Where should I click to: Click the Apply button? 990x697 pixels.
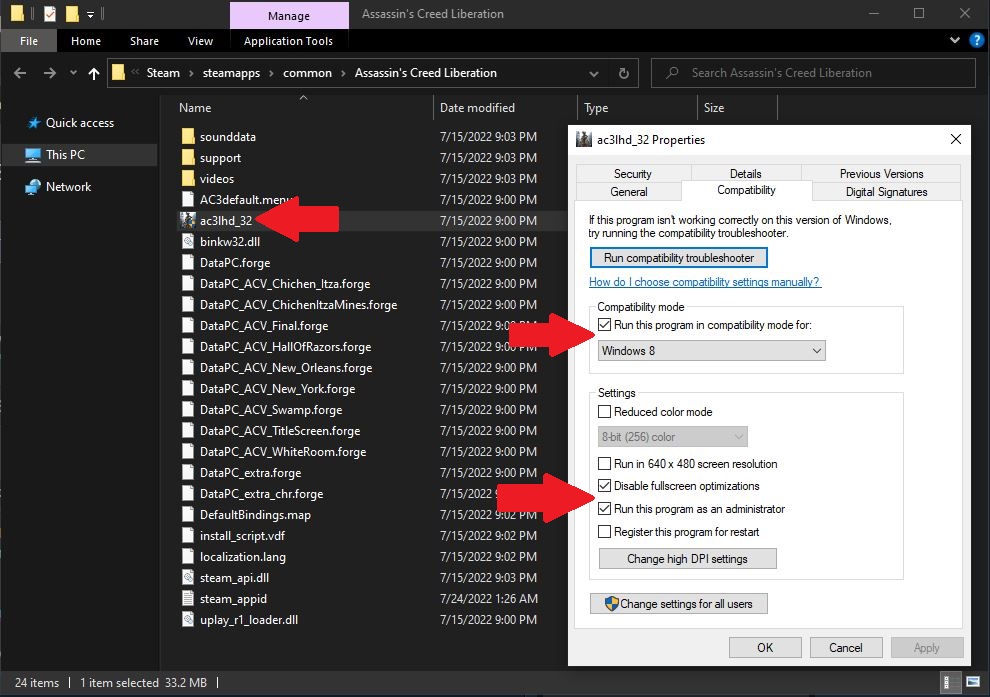pyautogui.click(x=926, y=648)
